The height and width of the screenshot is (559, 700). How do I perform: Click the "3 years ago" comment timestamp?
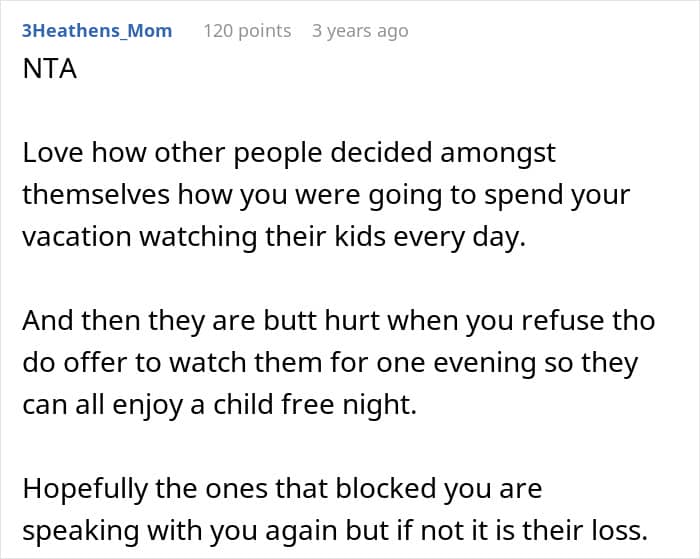click(x=360, y=31)
